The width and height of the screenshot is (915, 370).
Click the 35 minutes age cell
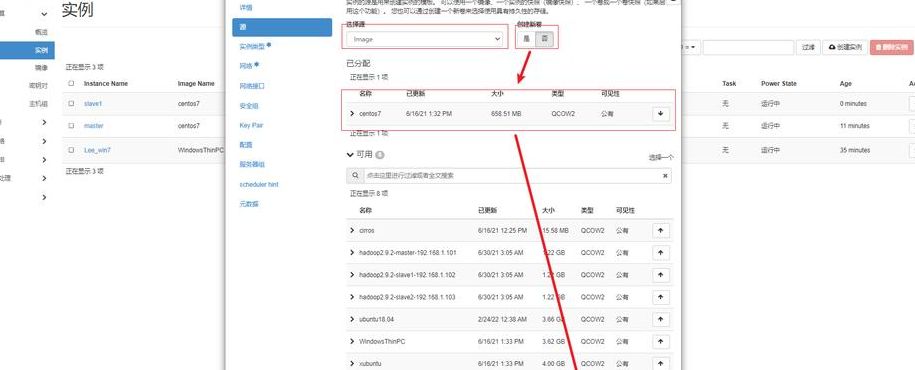855,150
